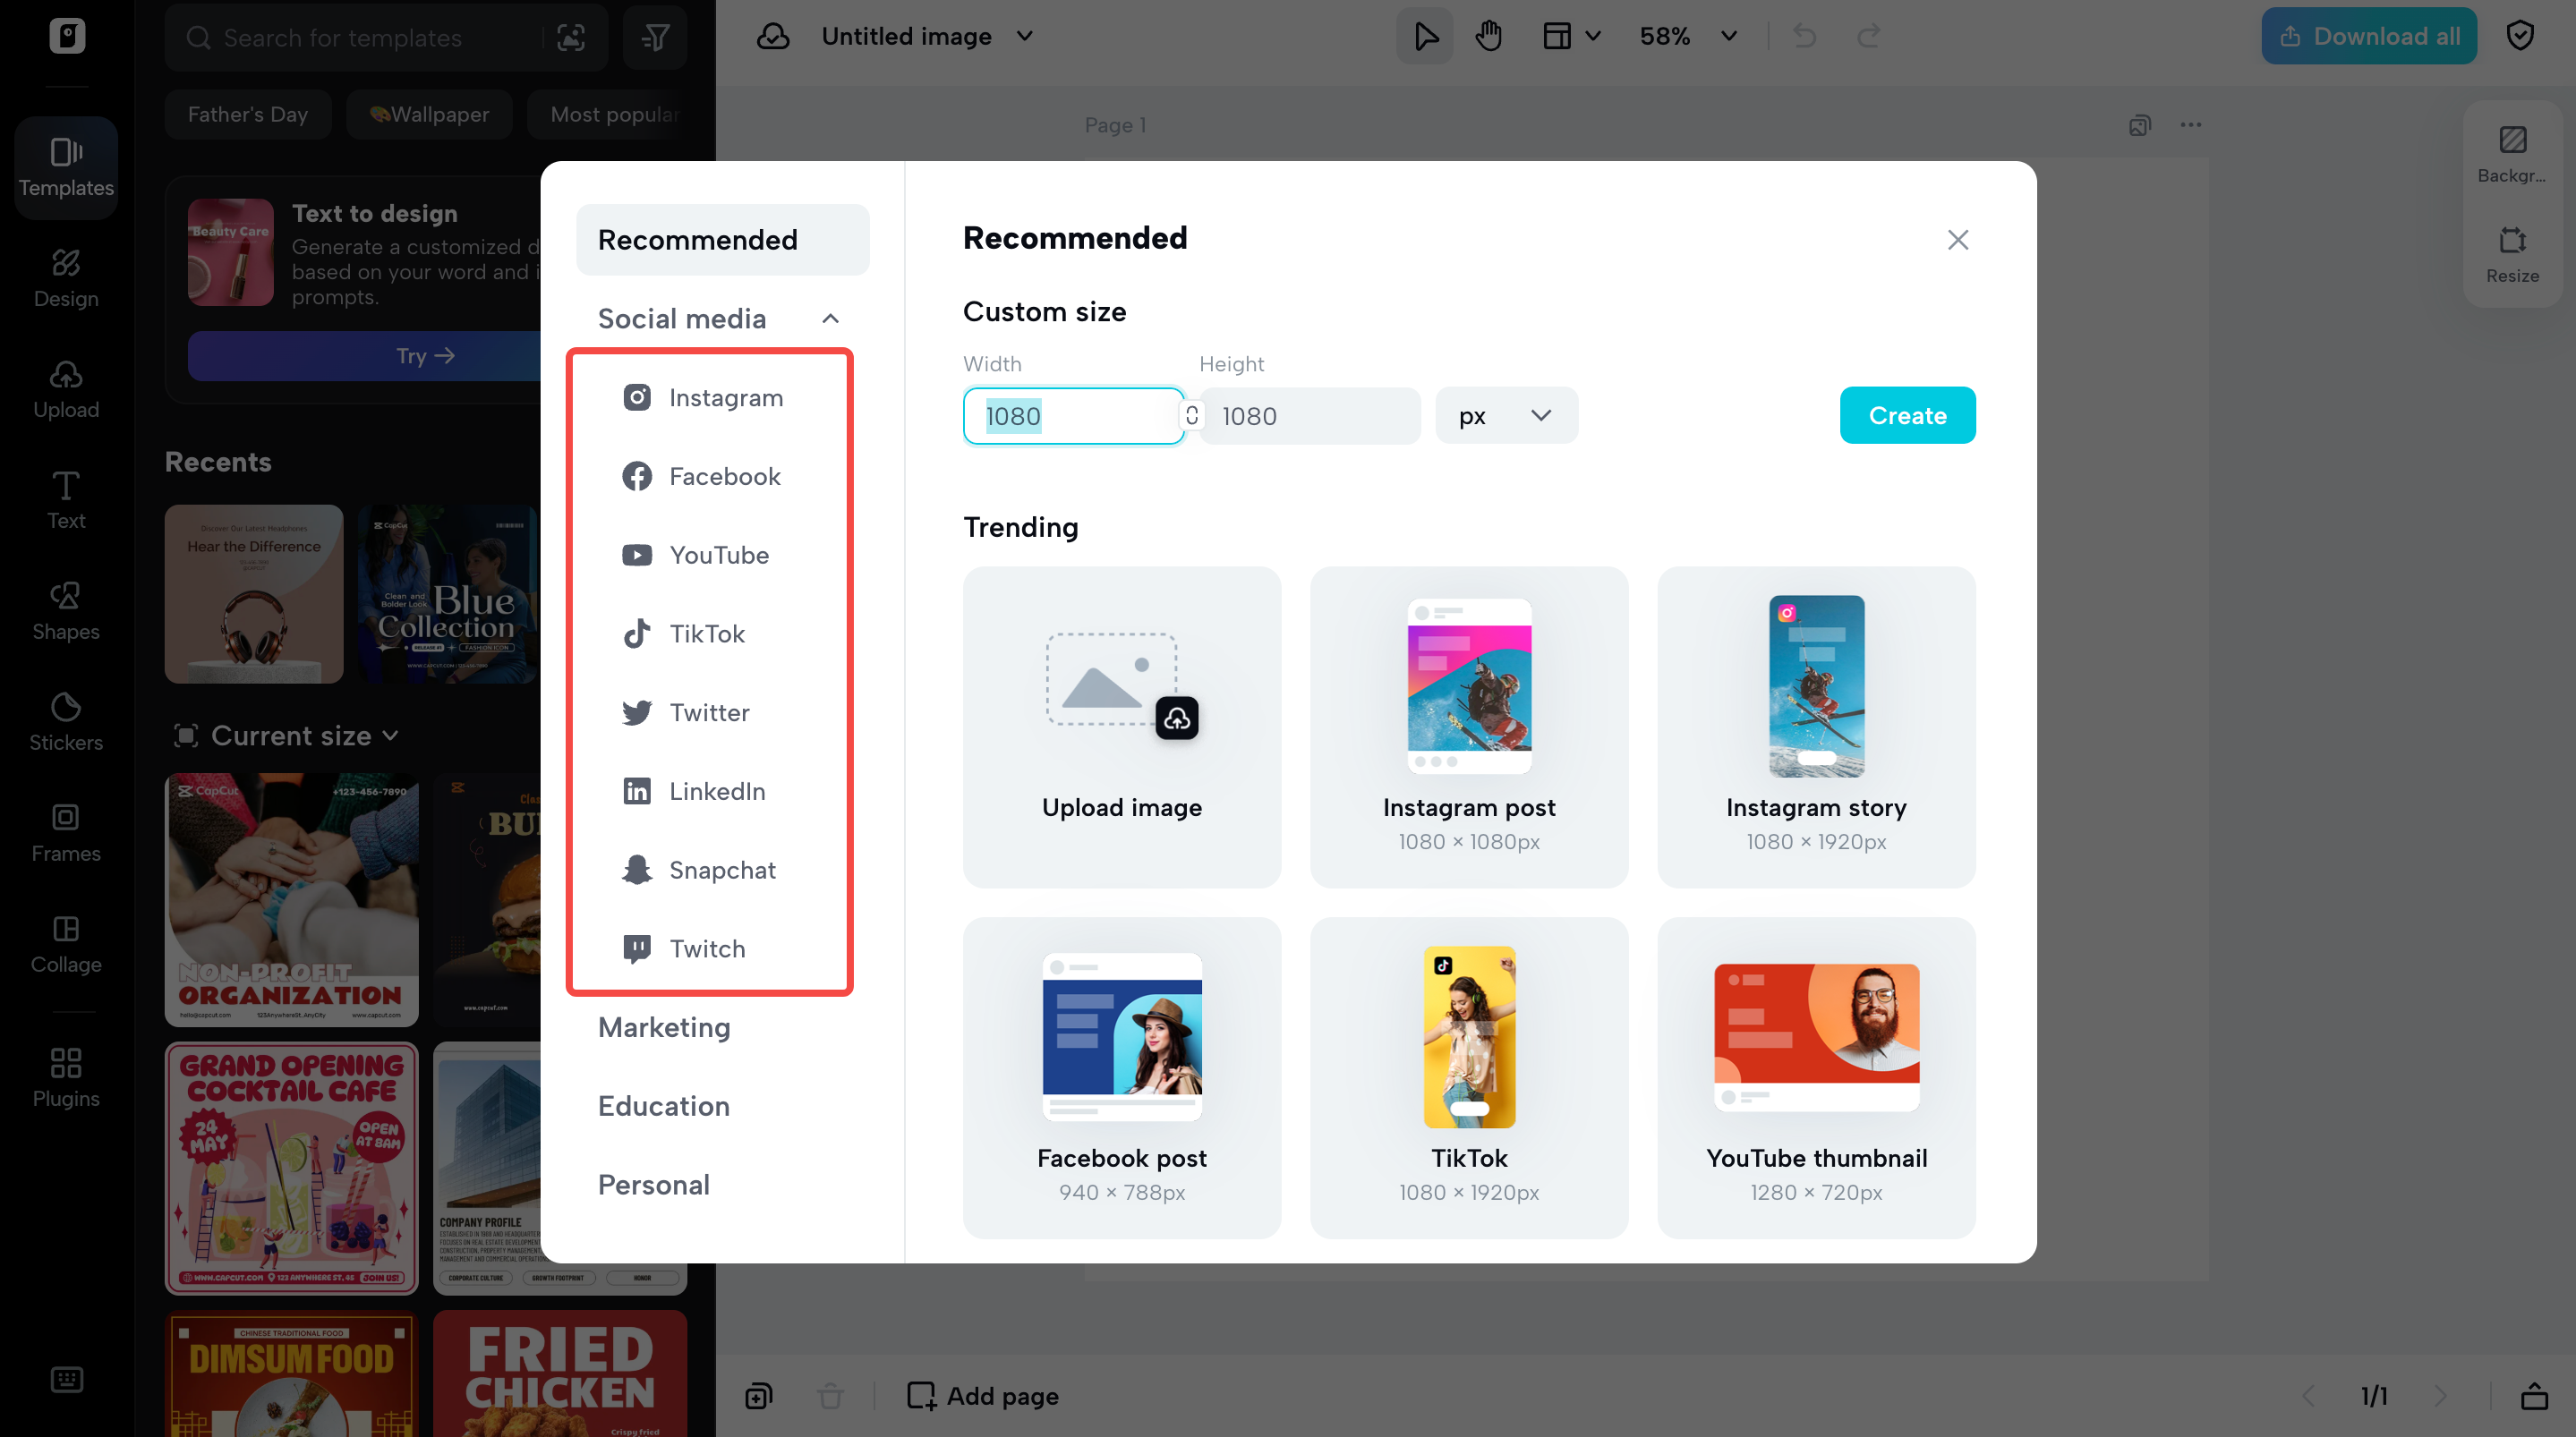This screenshot has height=1437, width=2576.
Task: Open the px unit dropdown
Action: (1506, 415)
